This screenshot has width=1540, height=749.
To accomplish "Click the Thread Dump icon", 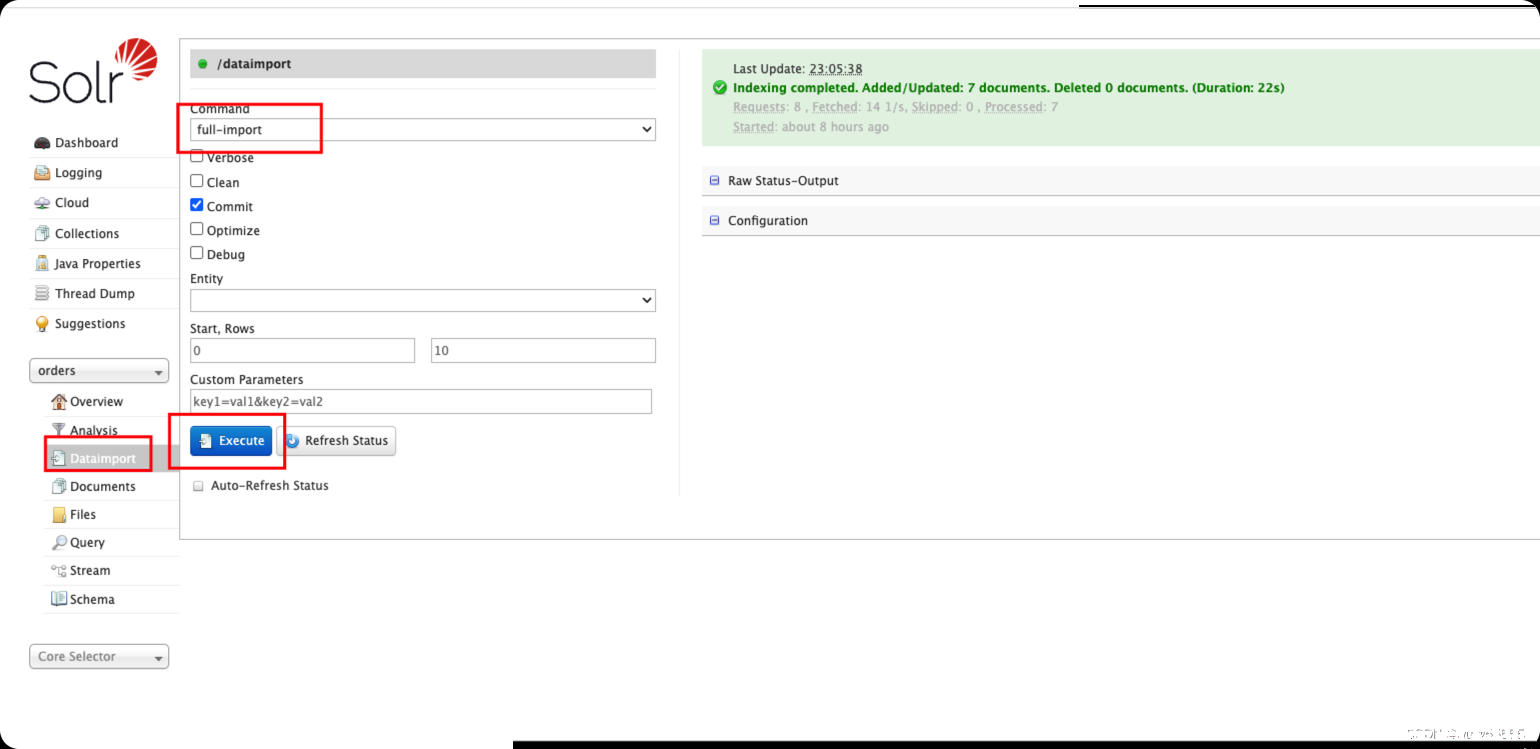I will pyautogui.click(x=42, y=293).
